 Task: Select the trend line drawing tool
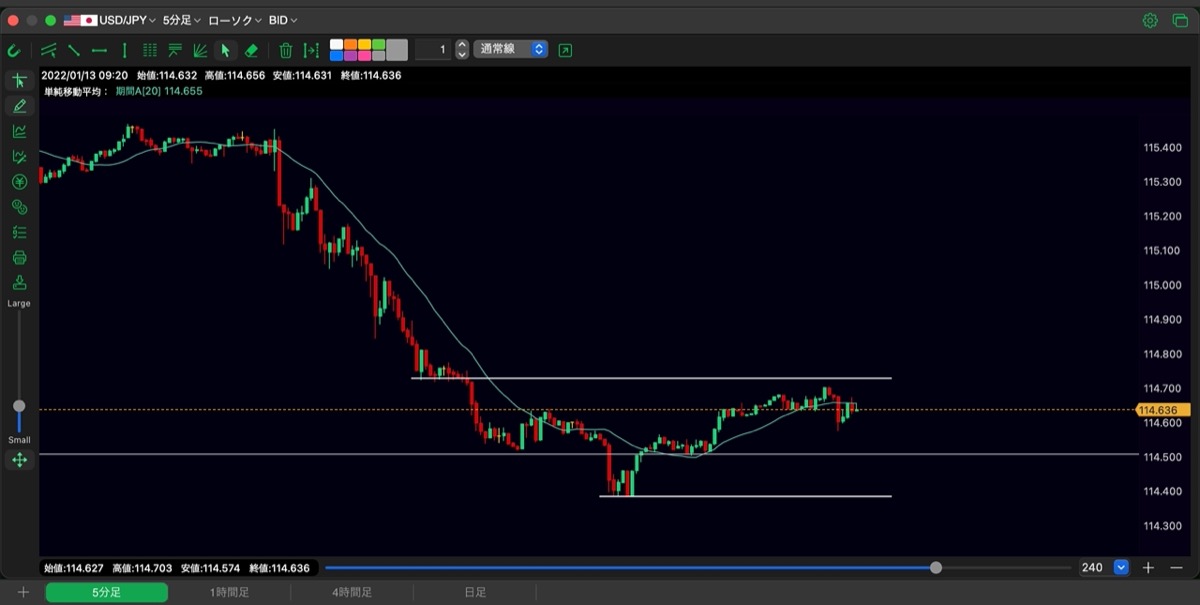pos(74,49)
